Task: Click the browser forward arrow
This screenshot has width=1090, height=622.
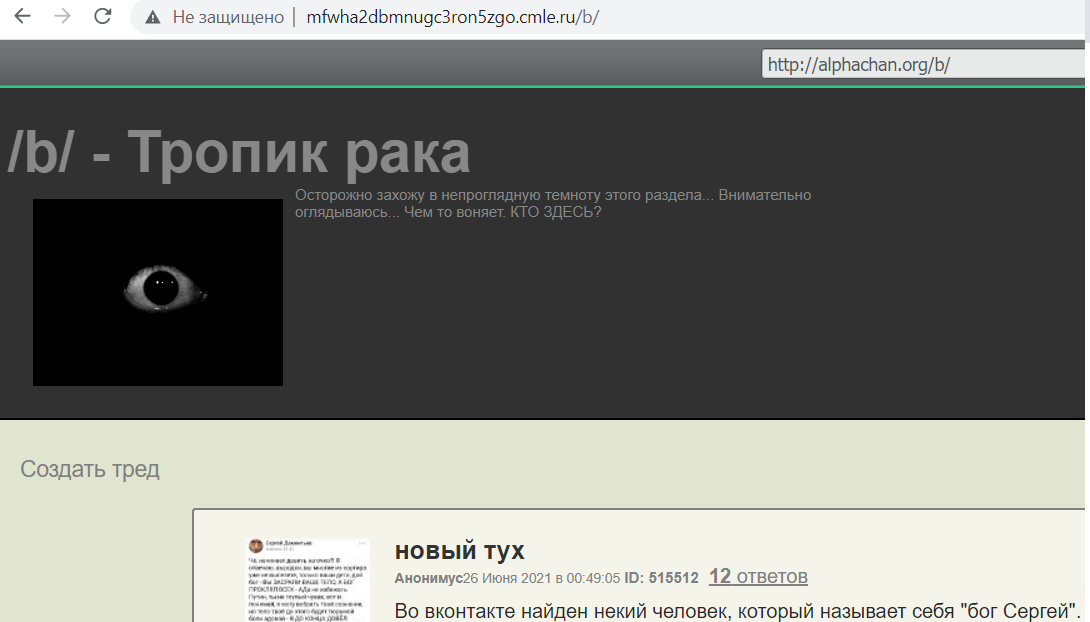Action: click(62, 17)
